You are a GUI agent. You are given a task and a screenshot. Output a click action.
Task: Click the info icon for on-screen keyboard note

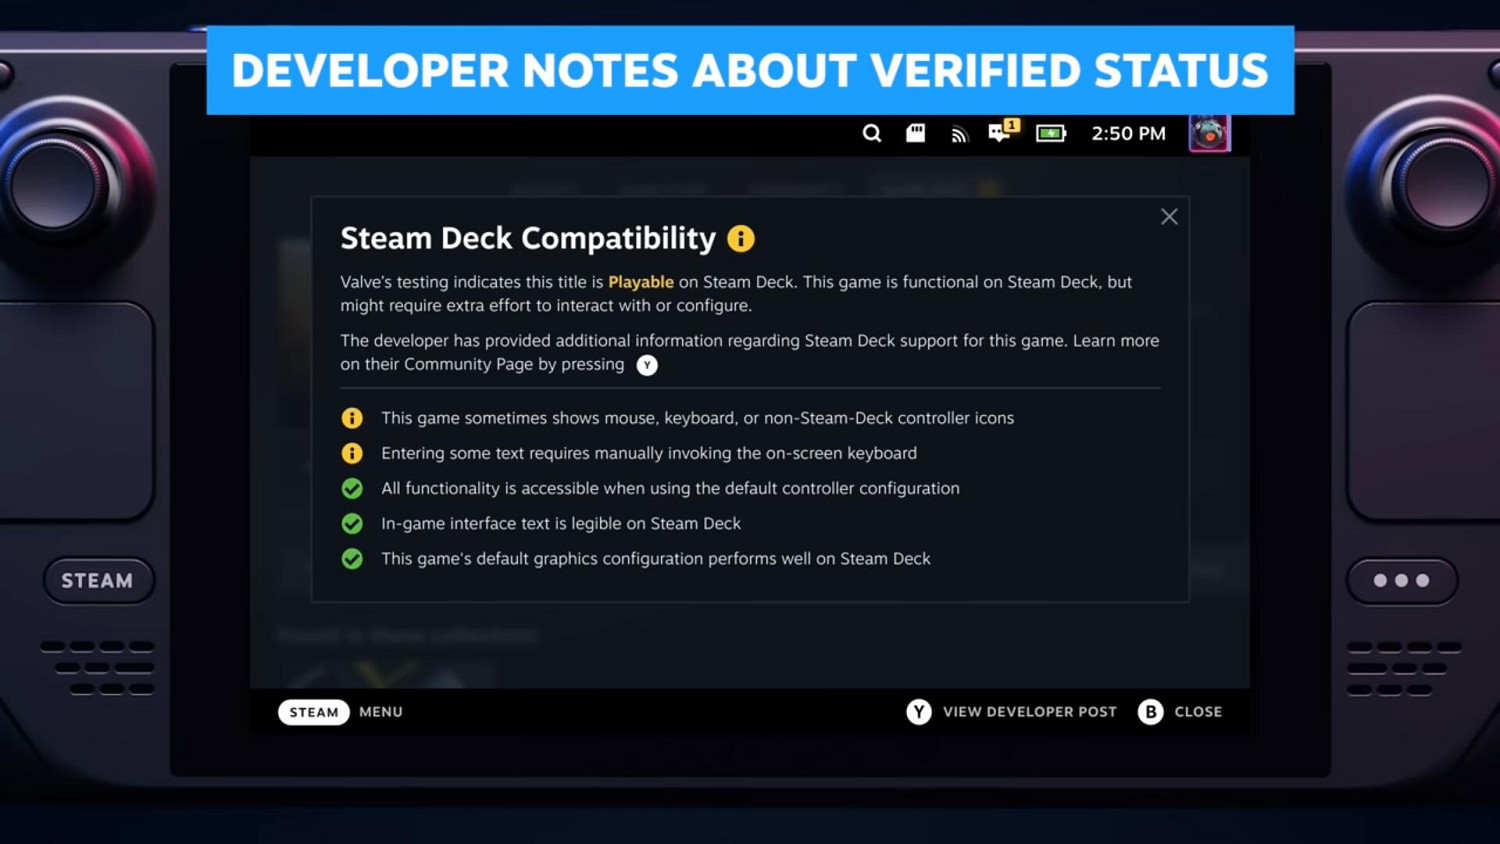(x=352, y=453)
